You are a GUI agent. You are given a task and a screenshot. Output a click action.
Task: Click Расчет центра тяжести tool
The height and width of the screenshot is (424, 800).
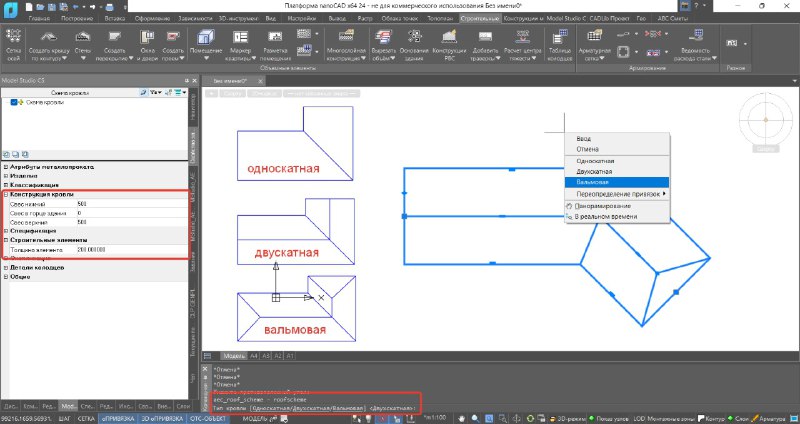click(522, 45)
